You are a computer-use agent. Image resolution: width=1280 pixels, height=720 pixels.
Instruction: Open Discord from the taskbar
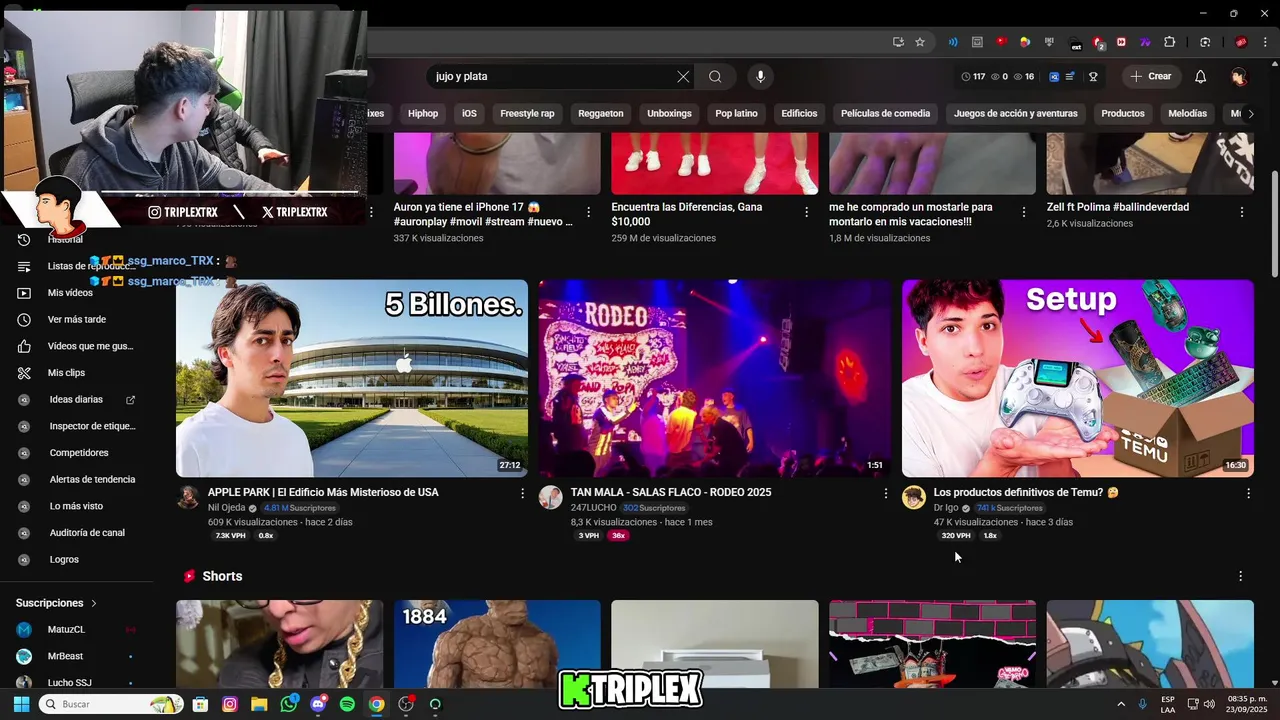[318, 704]
